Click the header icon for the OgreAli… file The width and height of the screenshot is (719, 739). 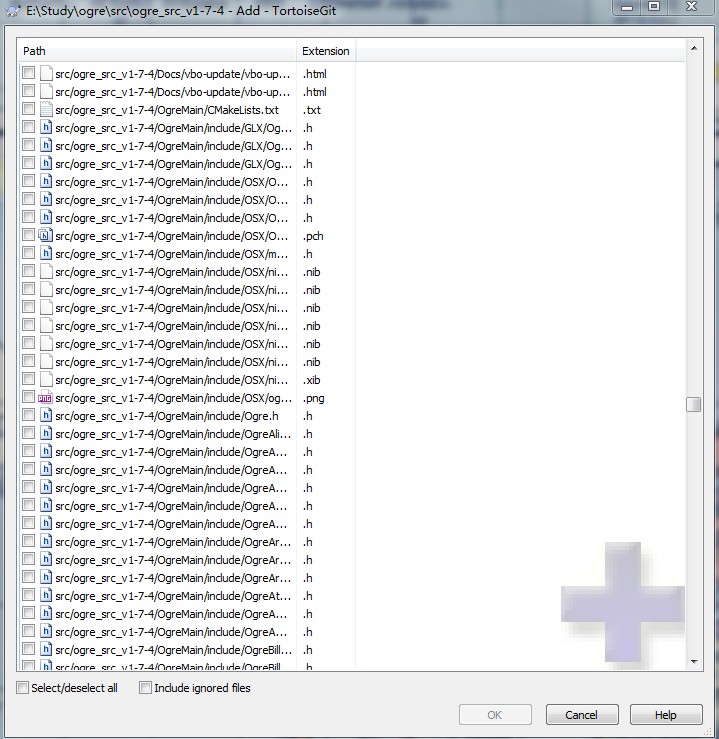46,434
